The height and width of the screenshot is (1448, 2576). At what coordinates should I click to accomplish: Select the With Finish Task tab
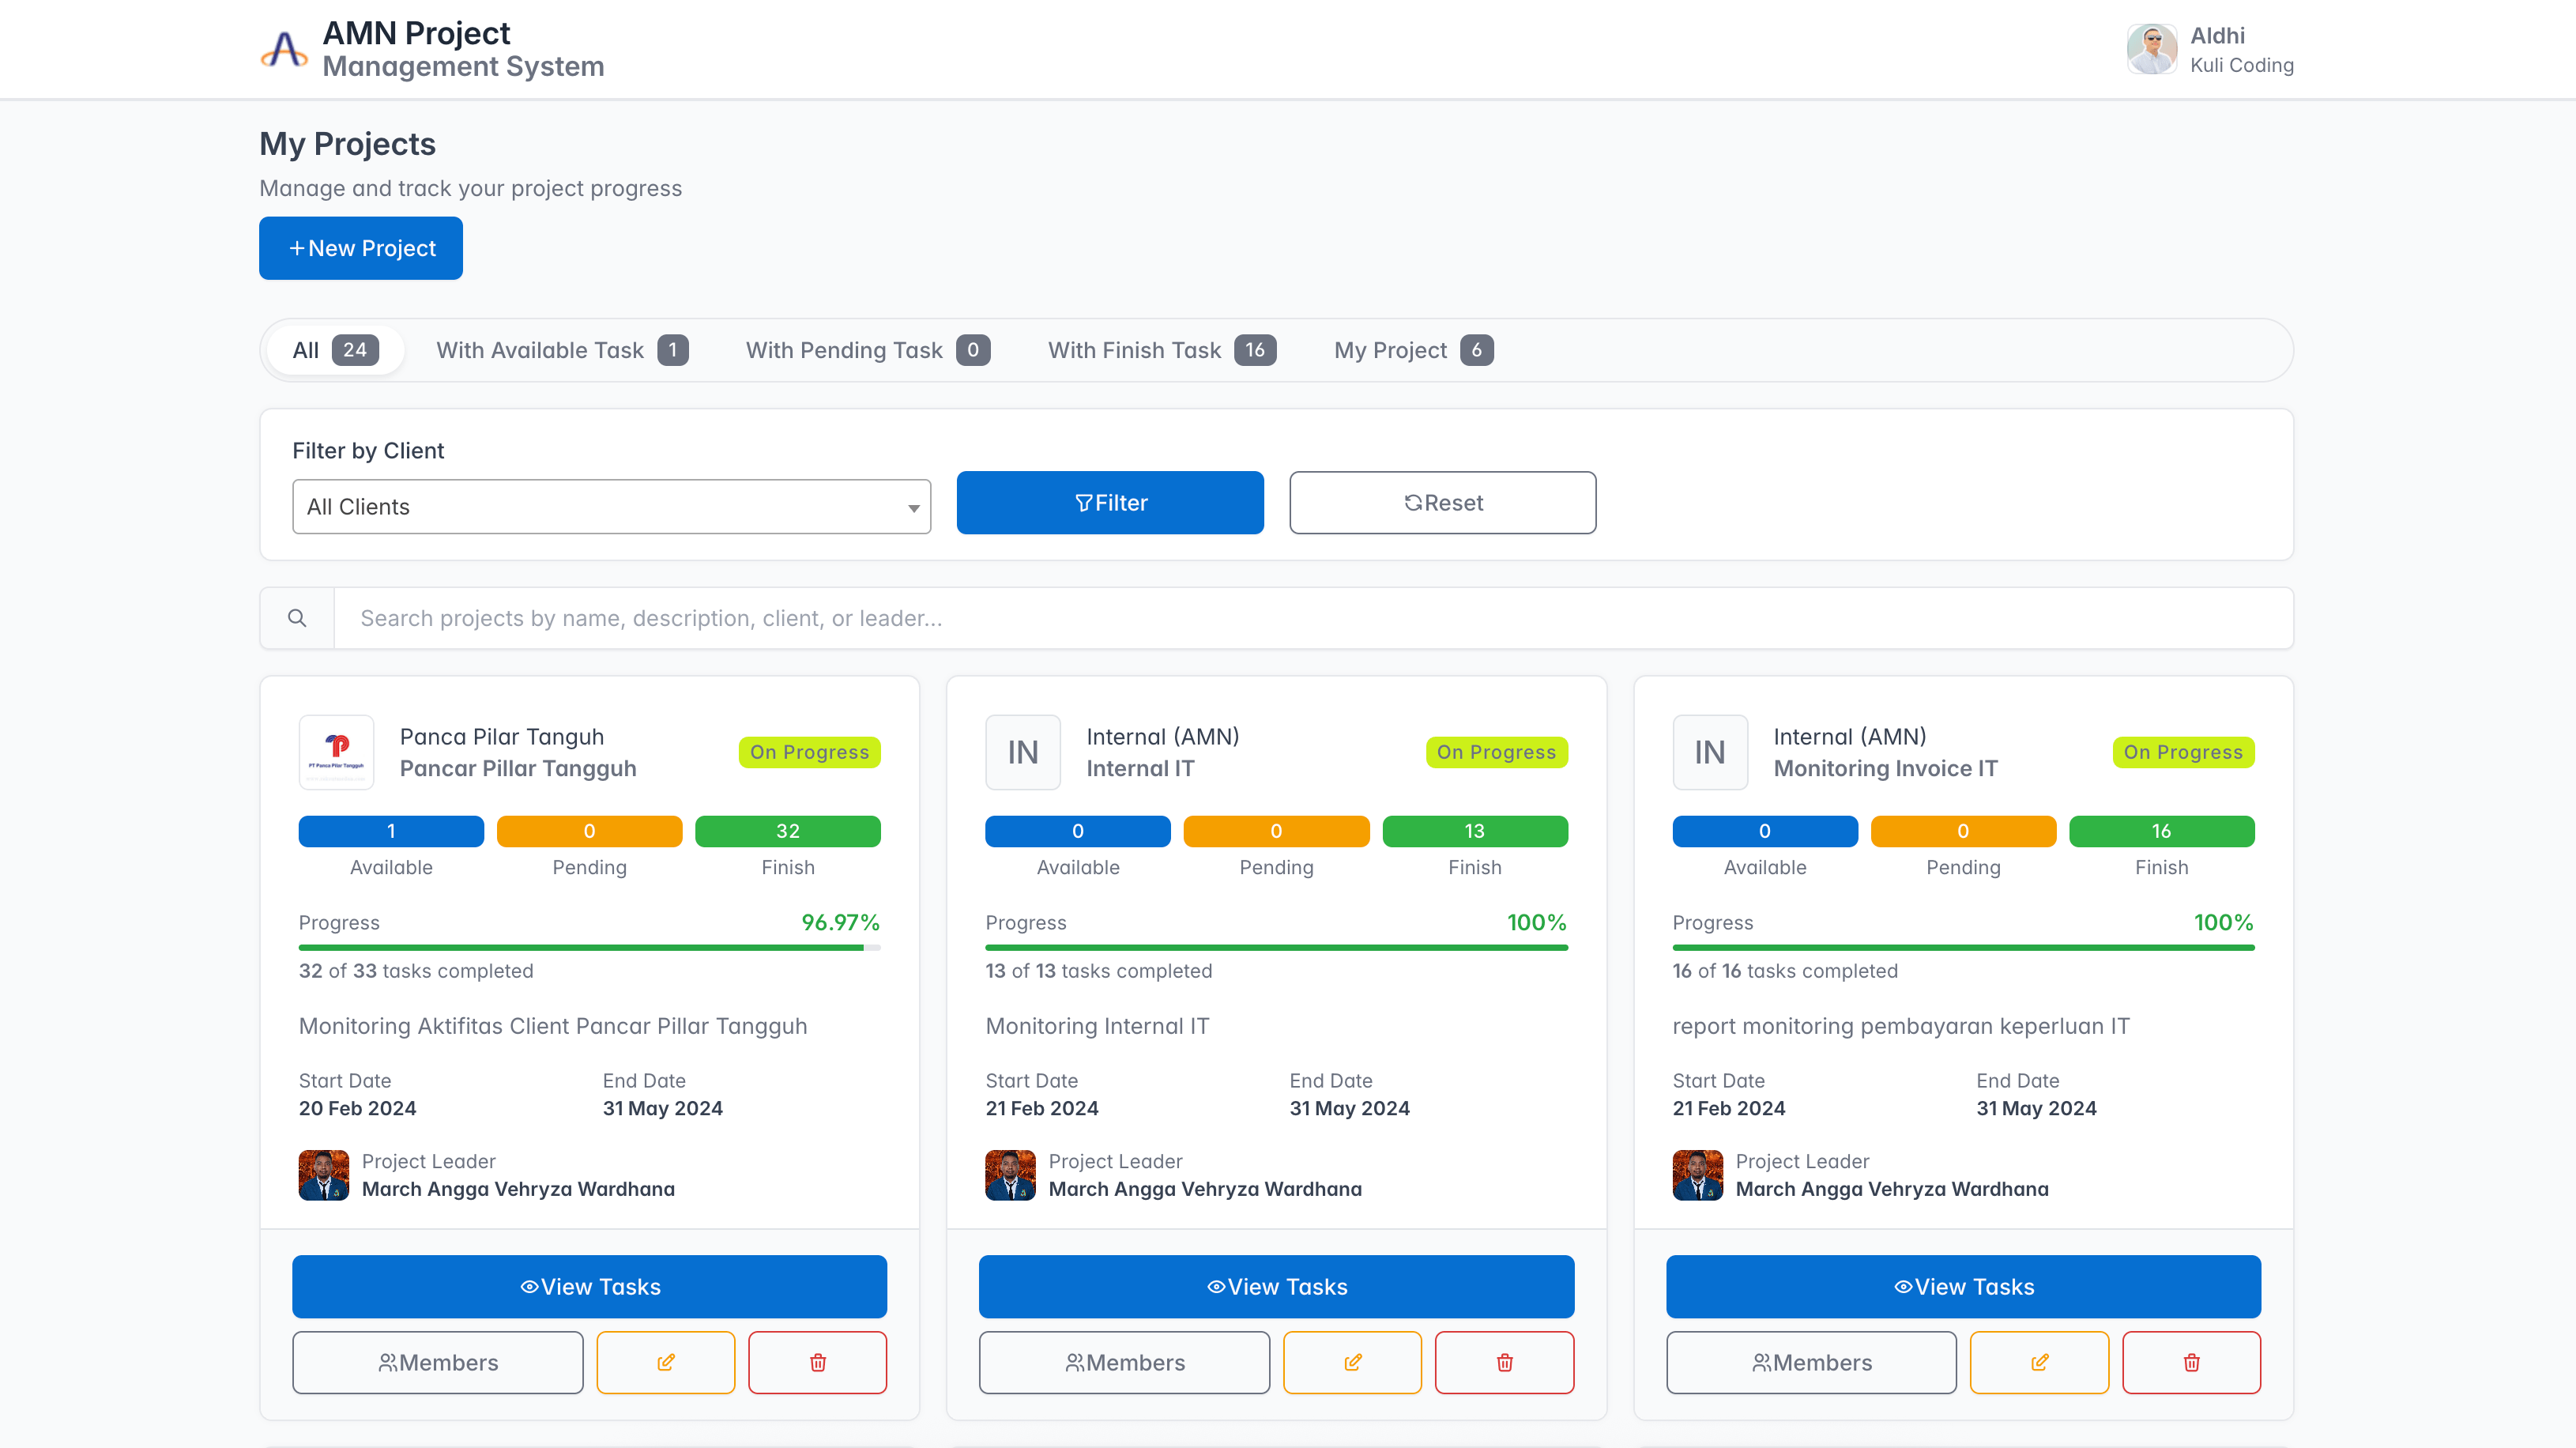[1161, 350]
